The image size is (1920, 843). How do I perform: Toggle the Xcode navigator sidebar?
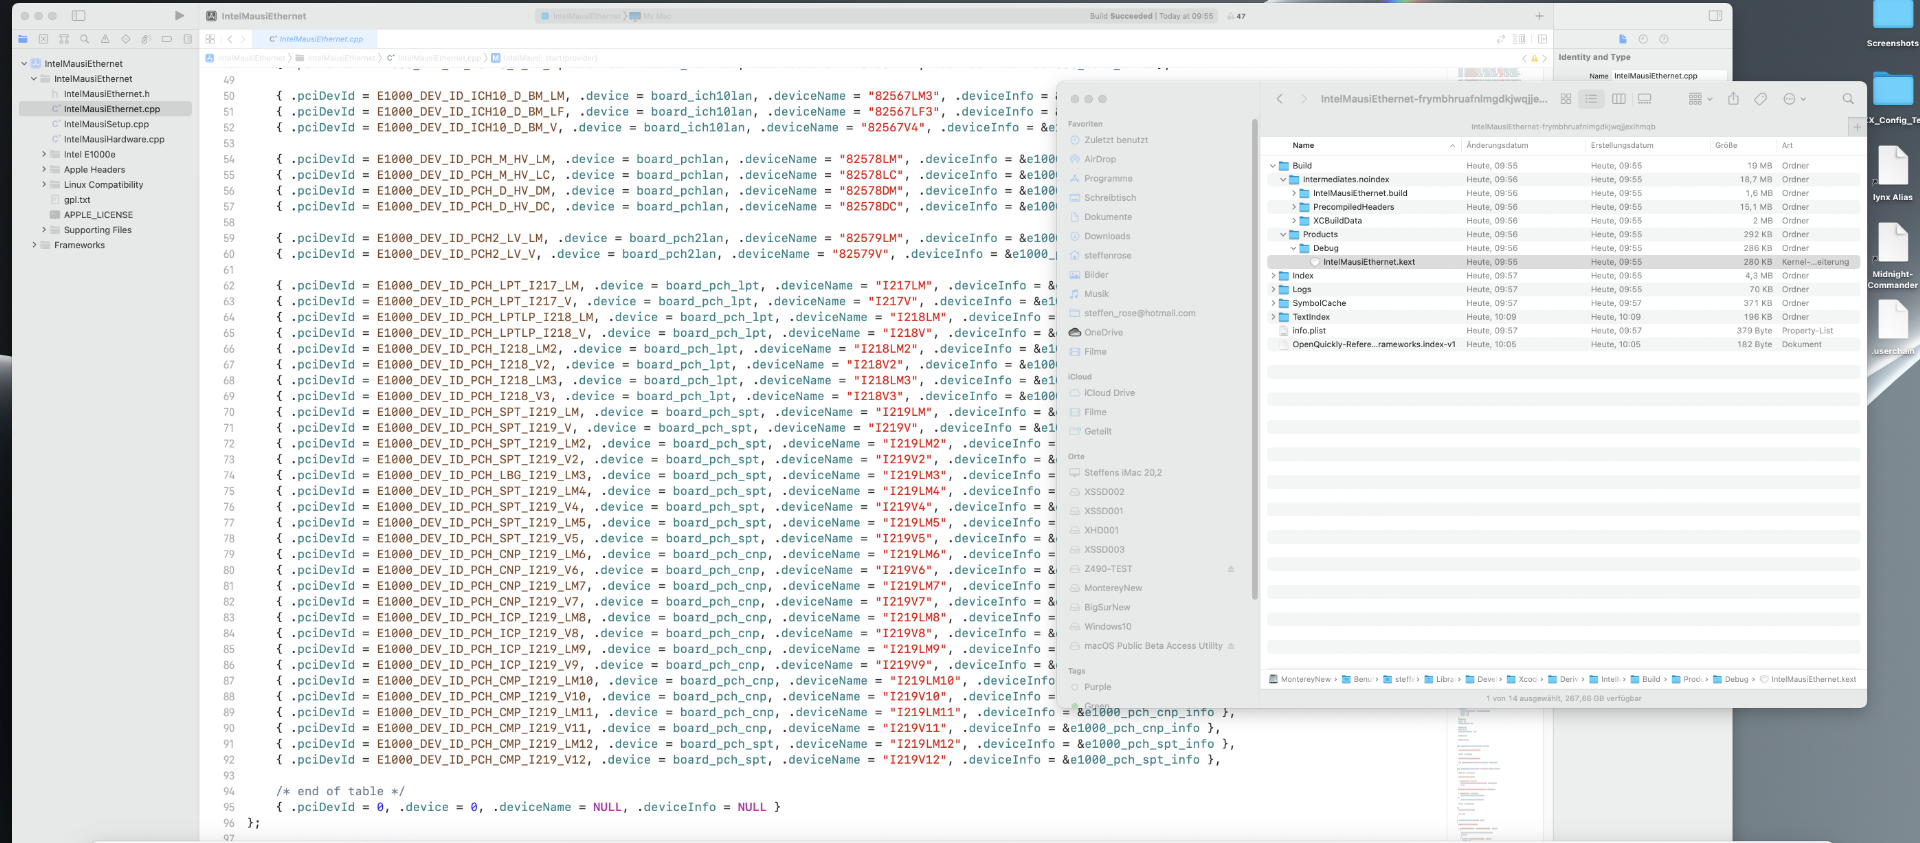79,16
